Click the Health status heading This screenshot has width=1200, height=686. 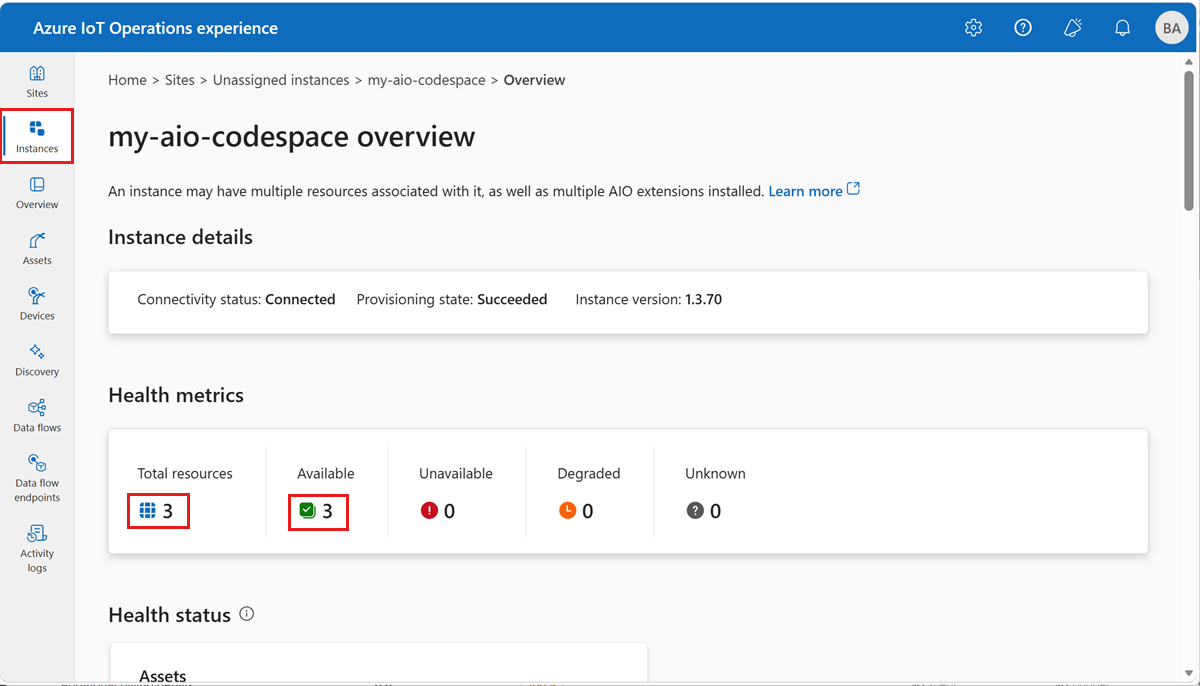(170, 615)
